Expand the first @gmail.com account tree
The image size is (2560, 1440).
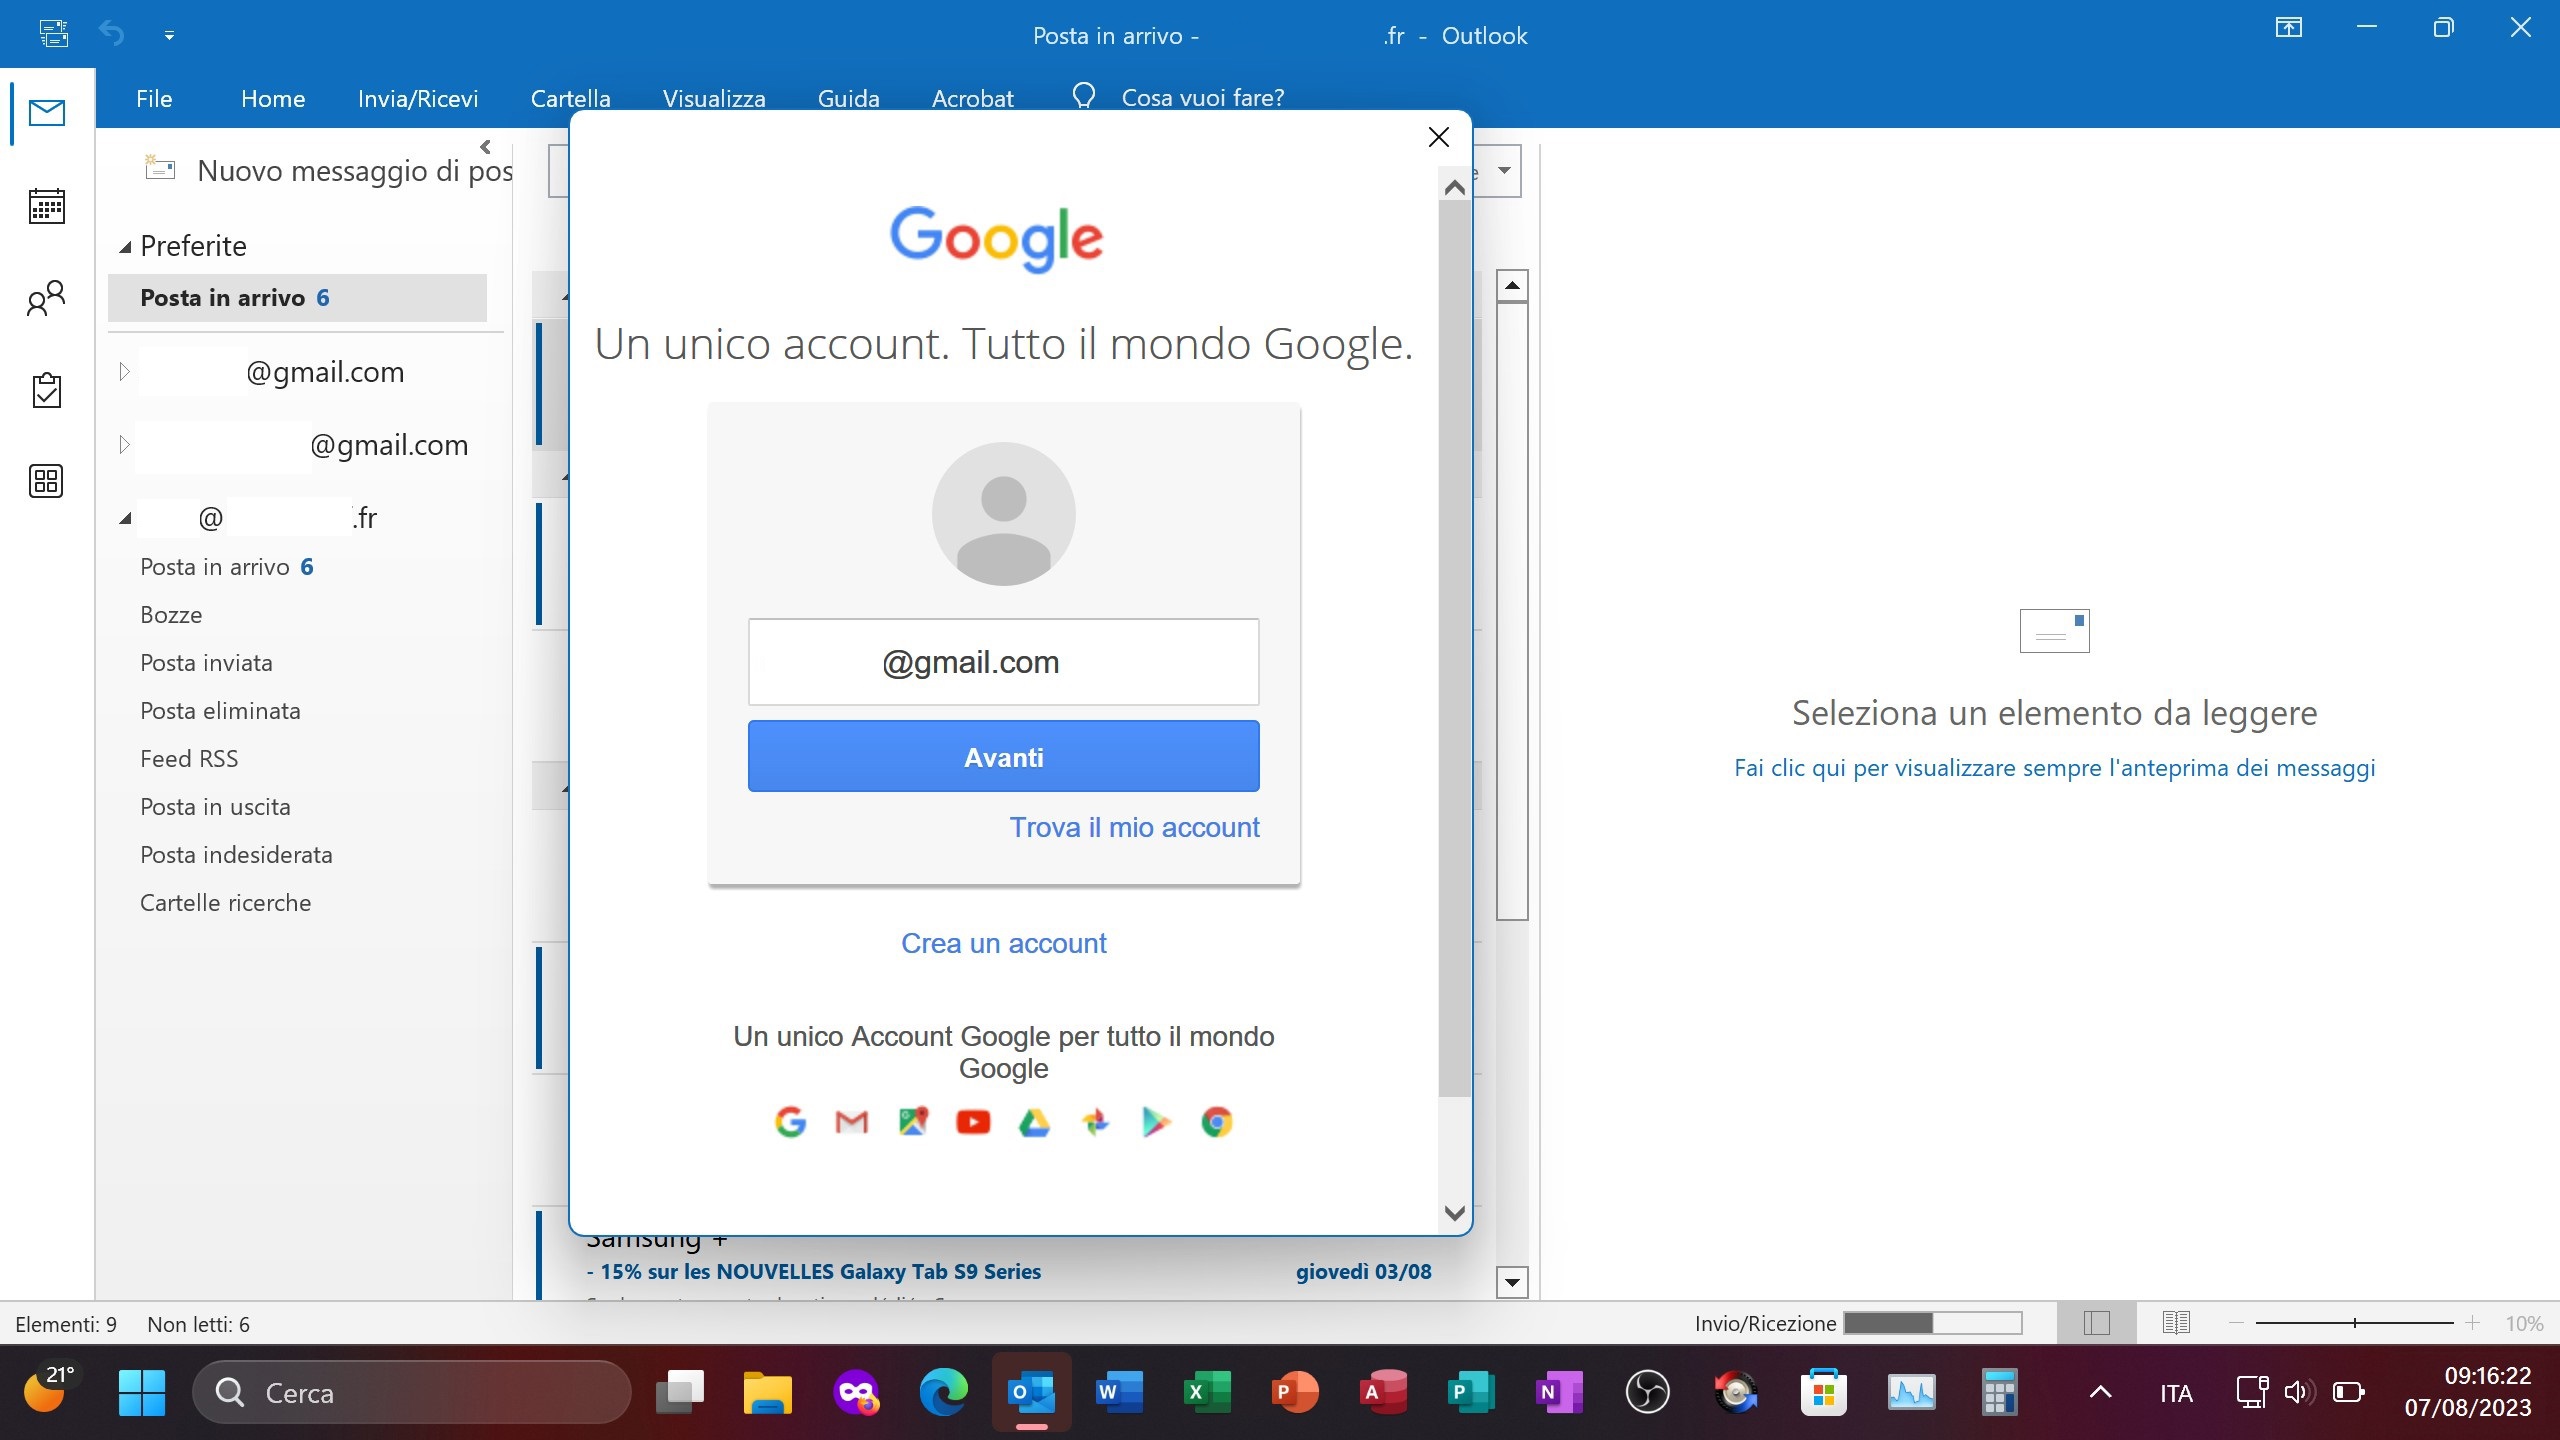[x=124, y=371]
